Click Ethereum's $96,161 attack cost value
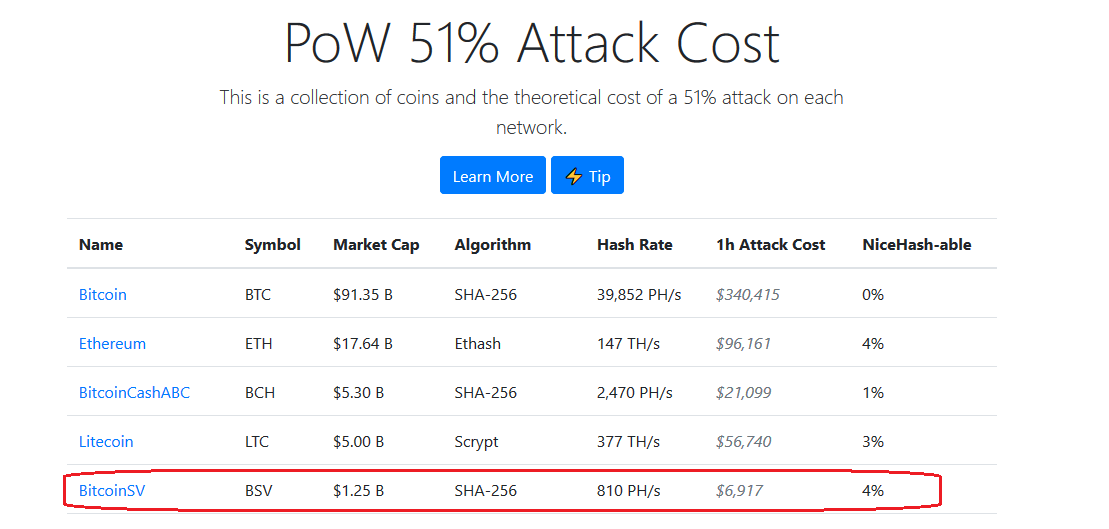The height and width of the screenshot is (529, 1109). pyautogui.click(x=743, y=344)
